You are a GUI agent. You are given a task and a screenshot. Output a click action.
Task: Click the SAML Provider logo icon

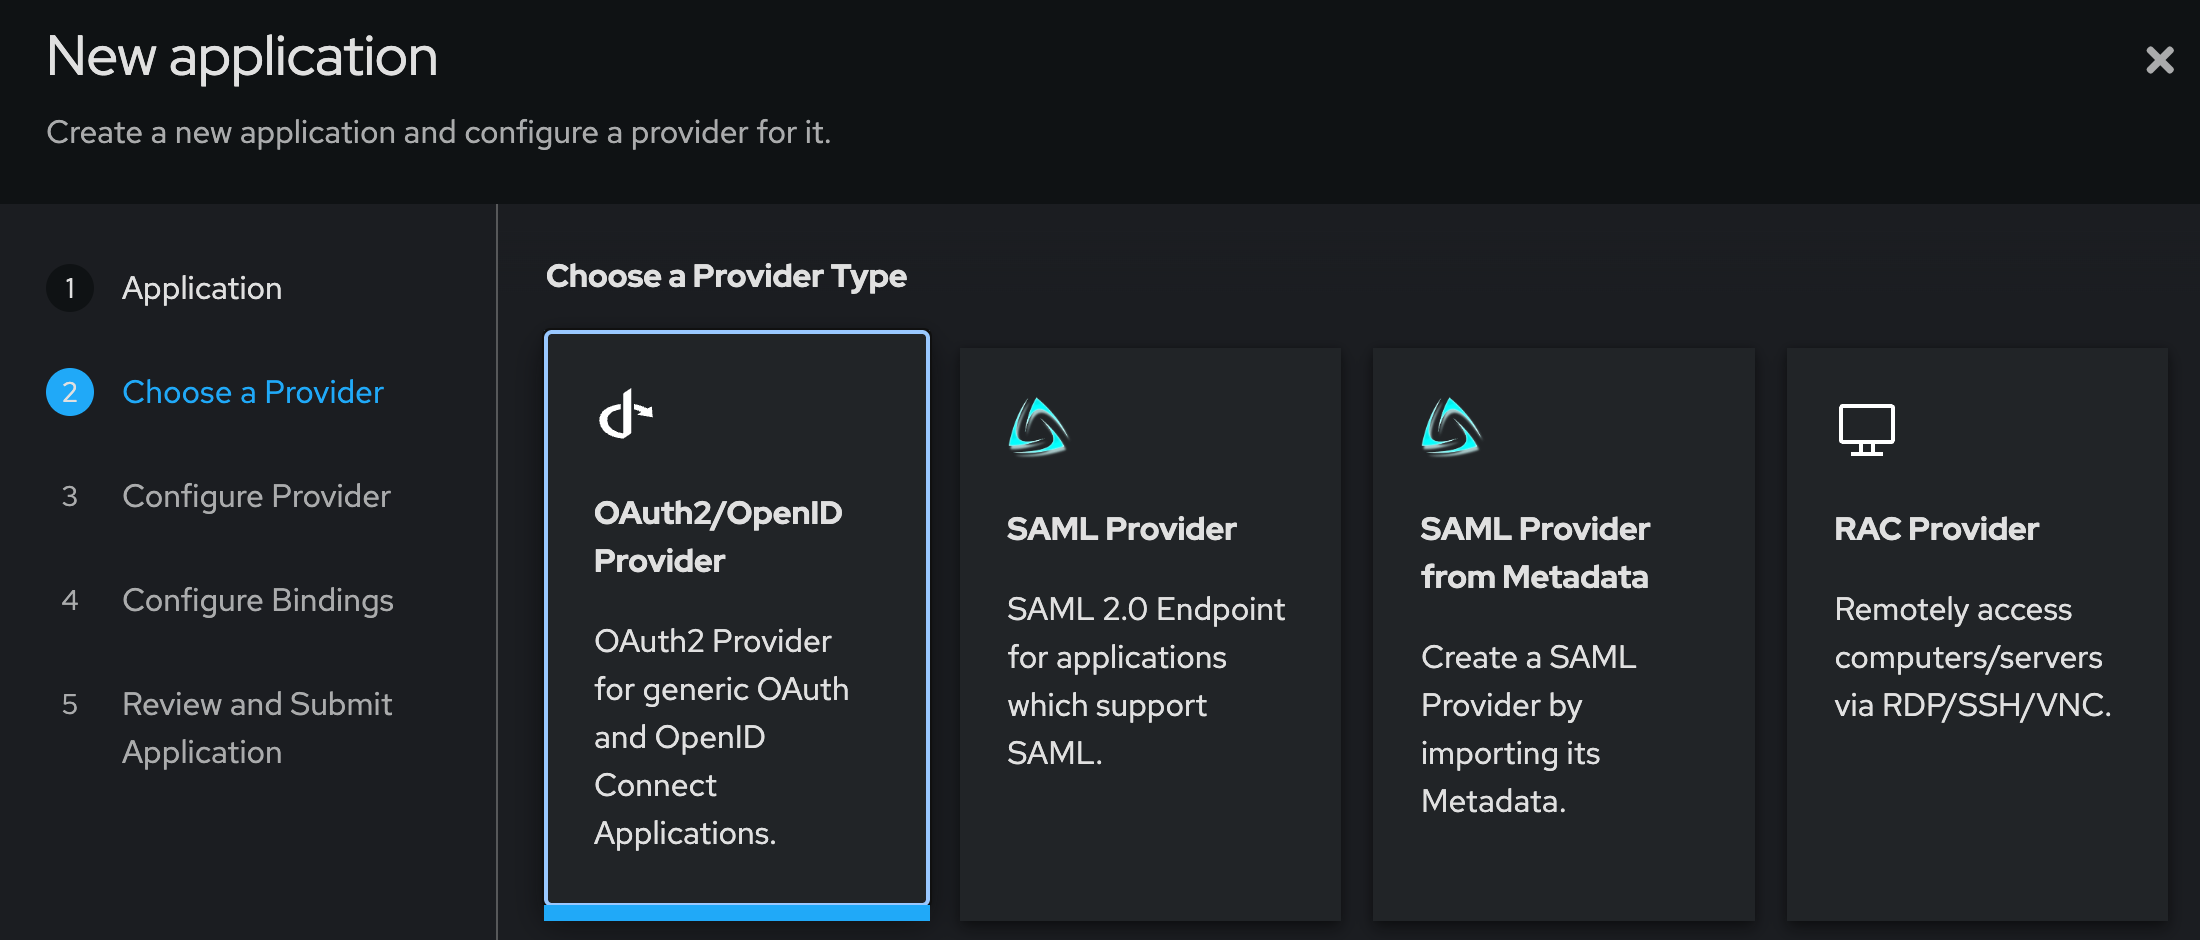point(1038,427)
